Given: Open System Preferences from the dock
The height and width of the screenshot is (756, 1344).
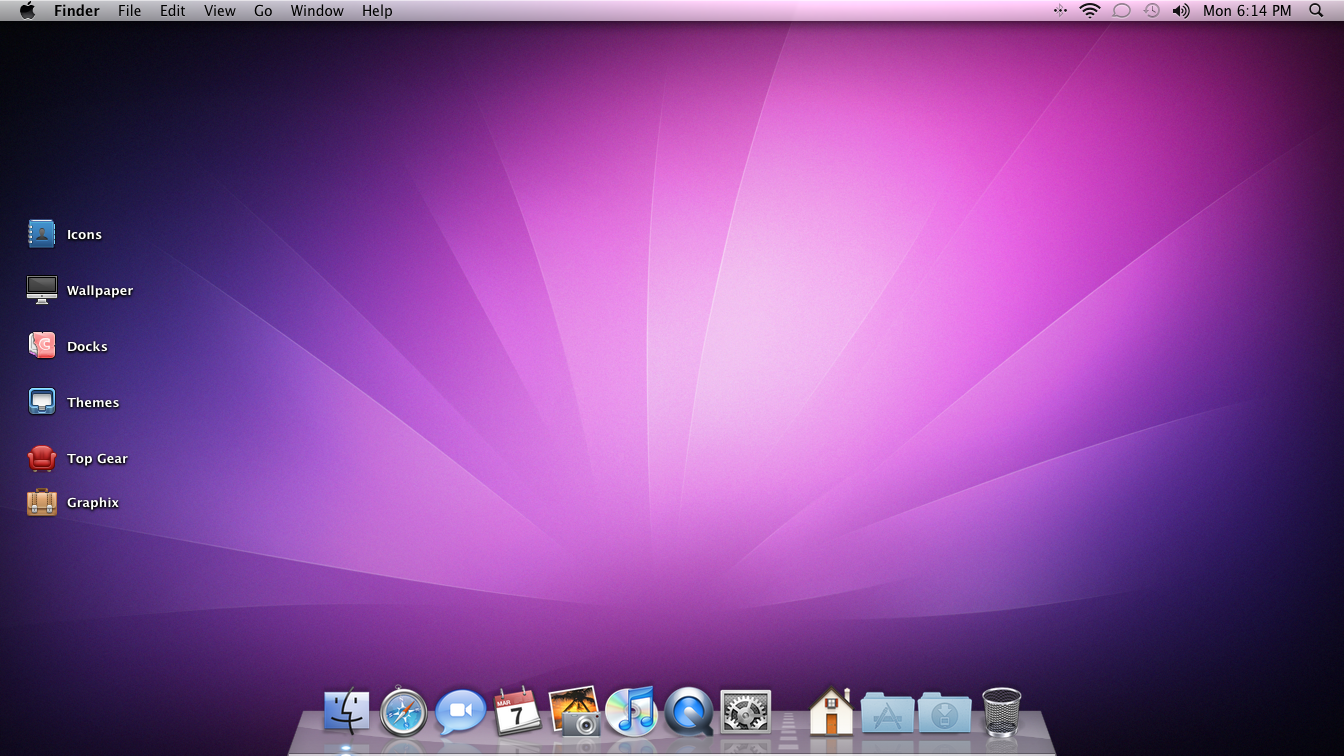Looking at the screenshot, I should pyautogui.click(x=746, y=712).
